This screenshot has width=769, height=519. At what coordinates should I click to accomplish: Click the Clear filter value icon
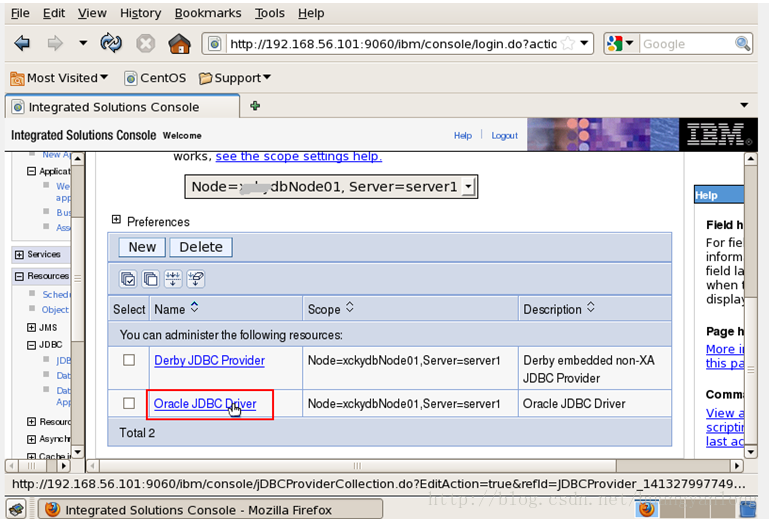tap(196, 279)
